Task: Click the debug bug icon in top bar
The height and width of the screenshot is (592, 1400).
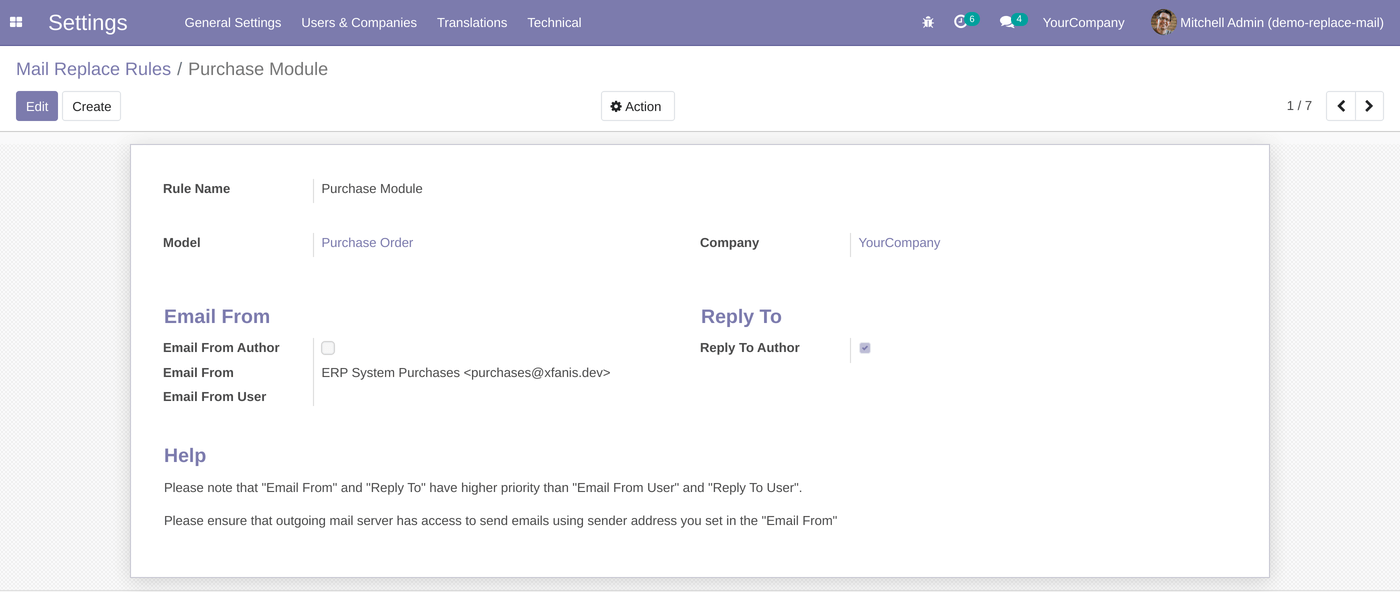Action: click(928, 21)
